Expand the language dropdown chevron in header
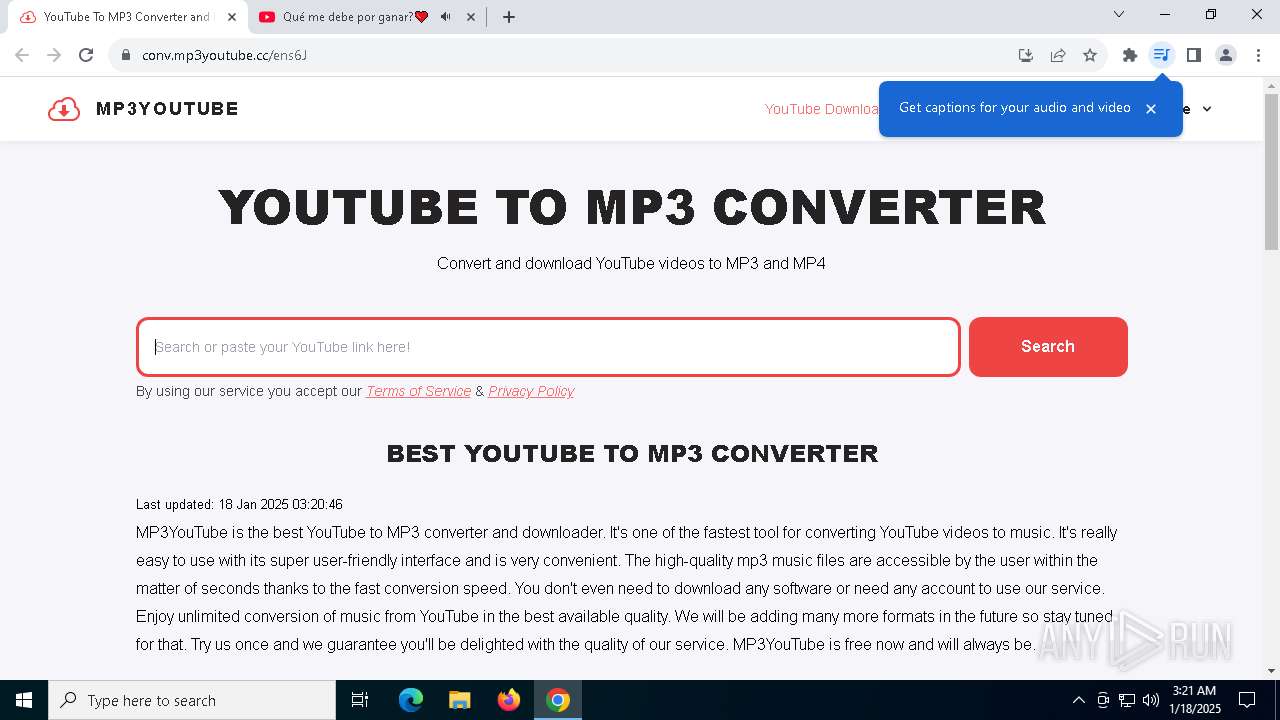The image size is (1280, 720). click(x=1207, y=109)
